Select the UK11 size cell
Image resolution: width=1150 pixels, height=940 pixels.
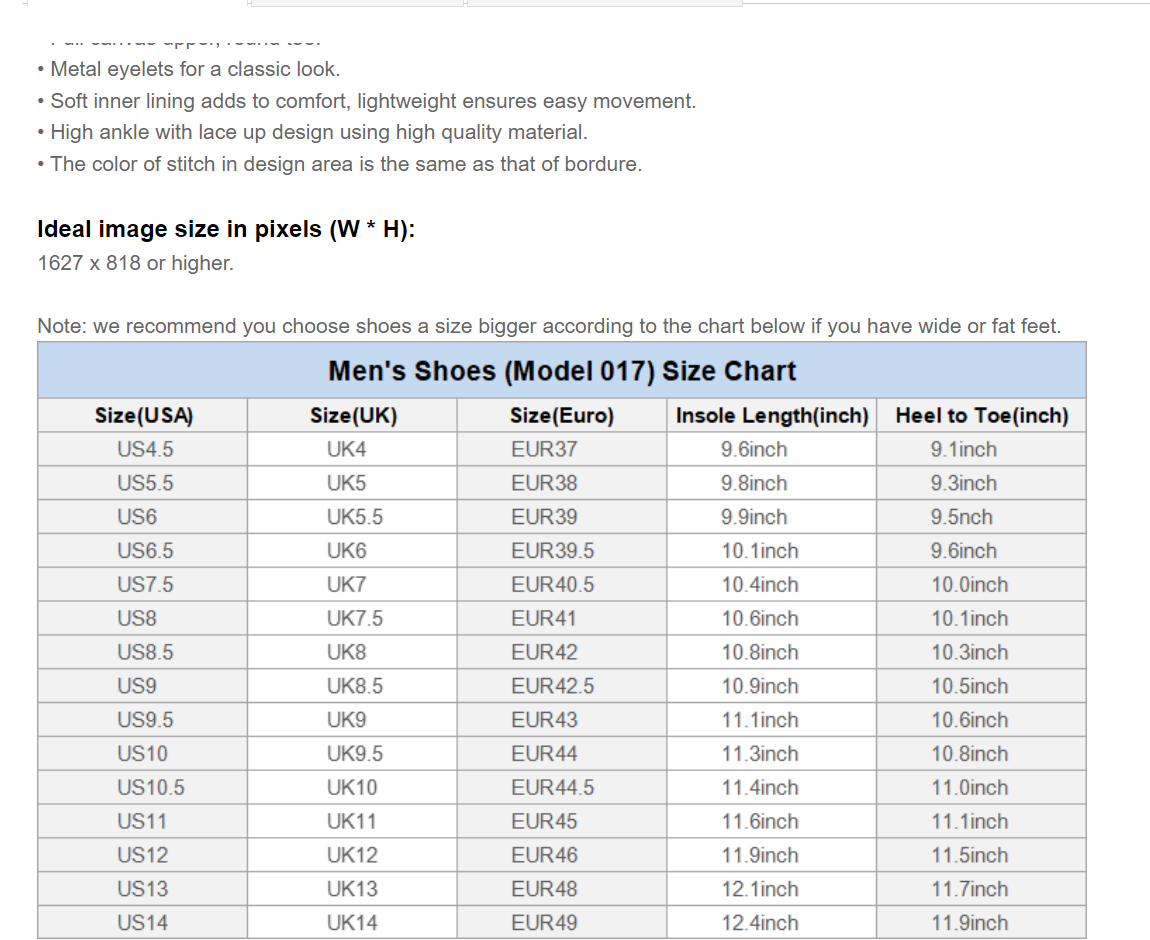[x=352, y=821]
